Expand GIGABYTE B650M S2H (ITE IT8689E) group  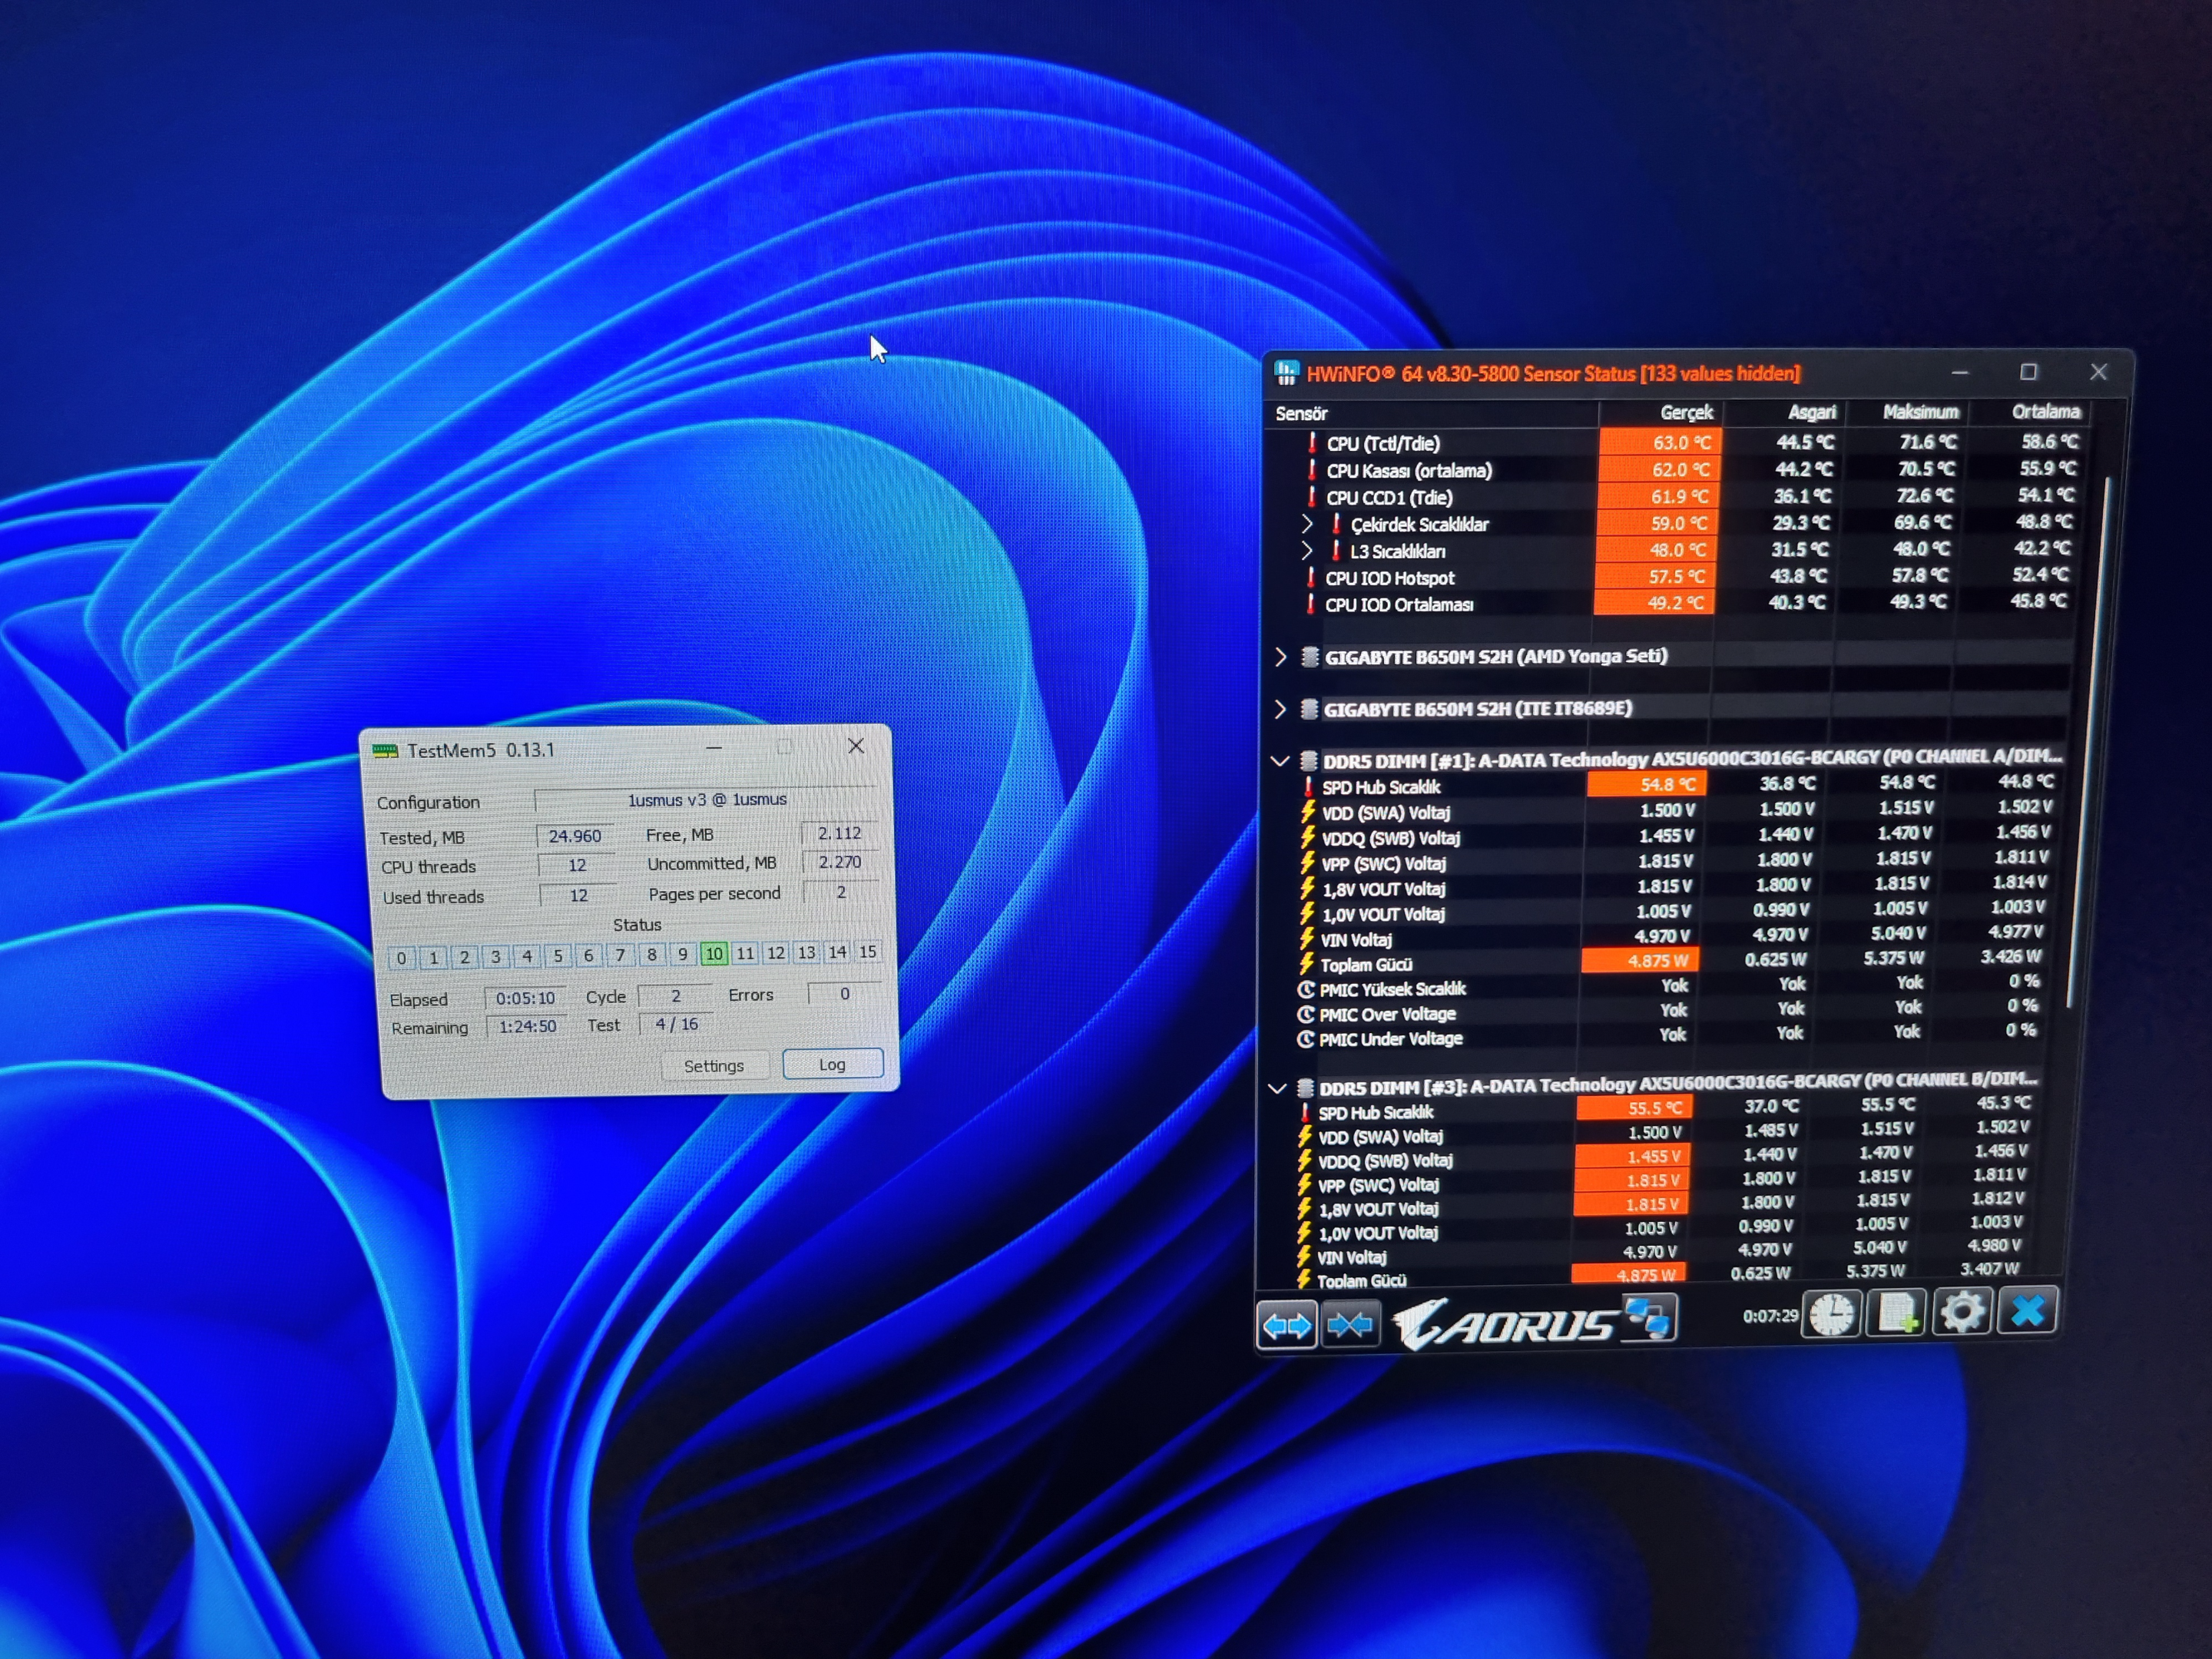[x=1280, y=709]
